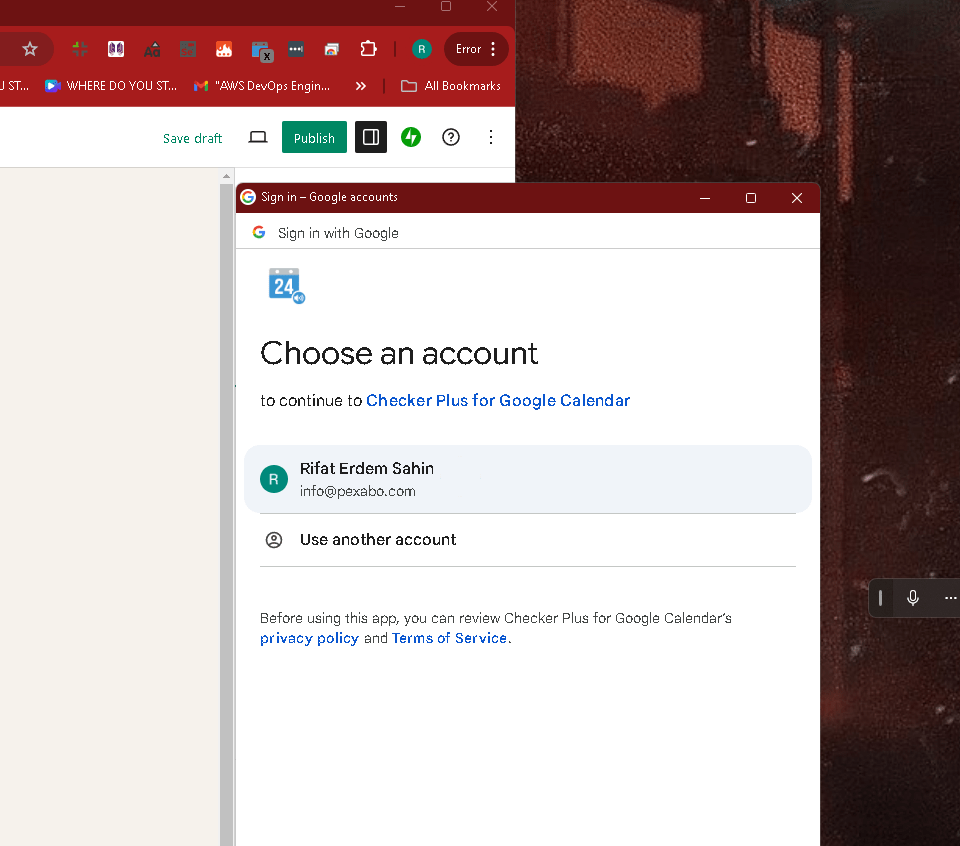This screenshot has width=960, height=846.
Task: Open the editor's laptop preview icon
Action: [258, 137]
